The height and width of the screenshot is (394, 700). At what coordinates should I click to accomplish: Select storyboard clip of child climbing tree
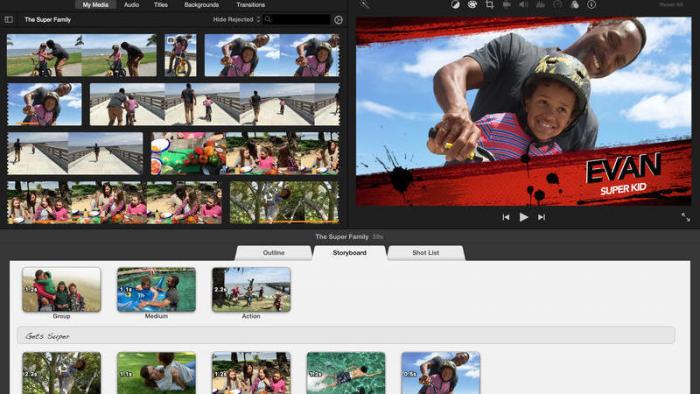[x=62, y=373]
